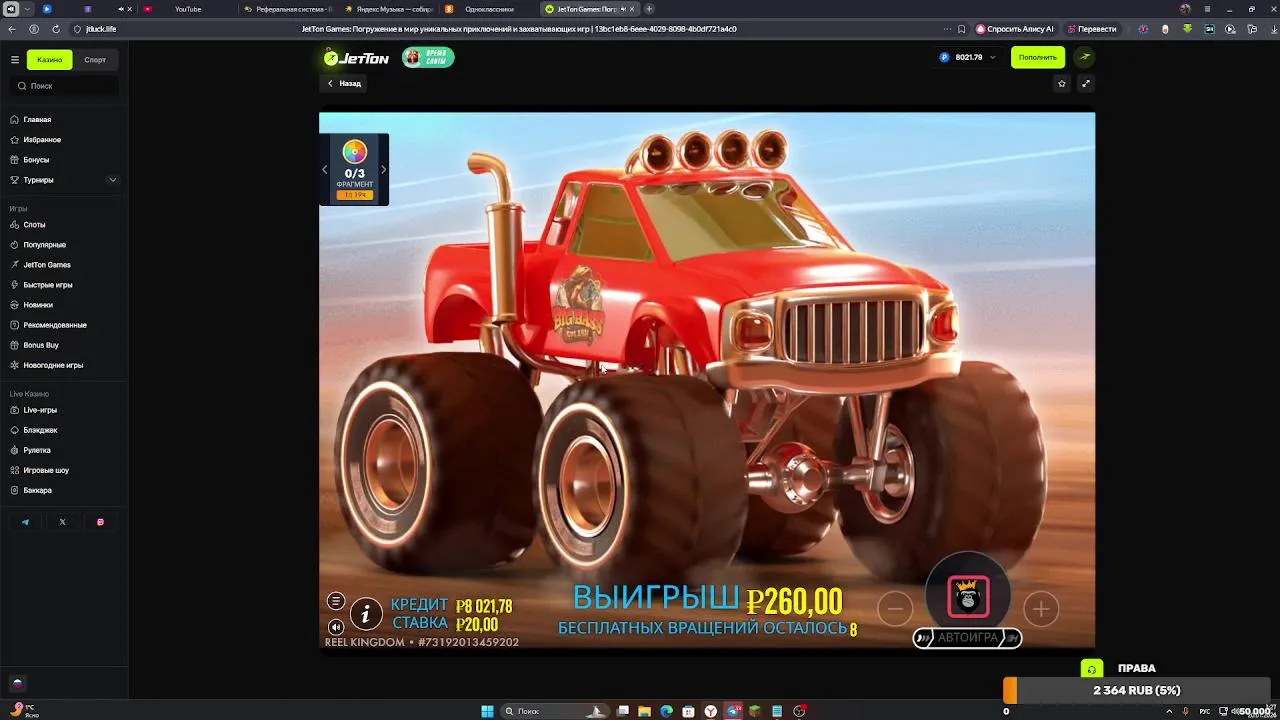This screenshot has width=1280, height=720.
Task: Open the Одноклассники browser tab
Action: pyautogui.click(x=488, y=9)
